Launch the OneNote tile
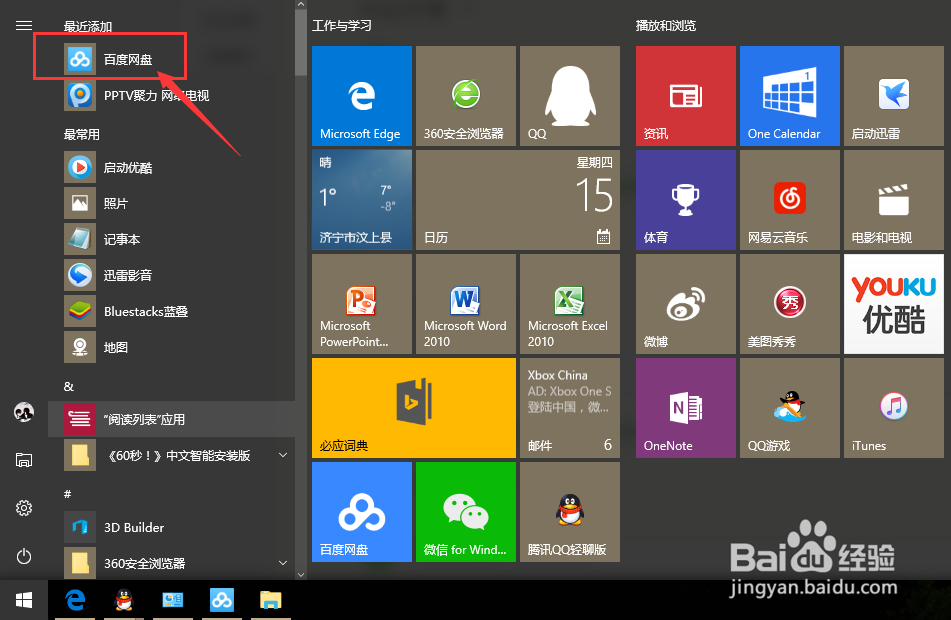This screenshot has width=951, height=620. pos(686,408)
